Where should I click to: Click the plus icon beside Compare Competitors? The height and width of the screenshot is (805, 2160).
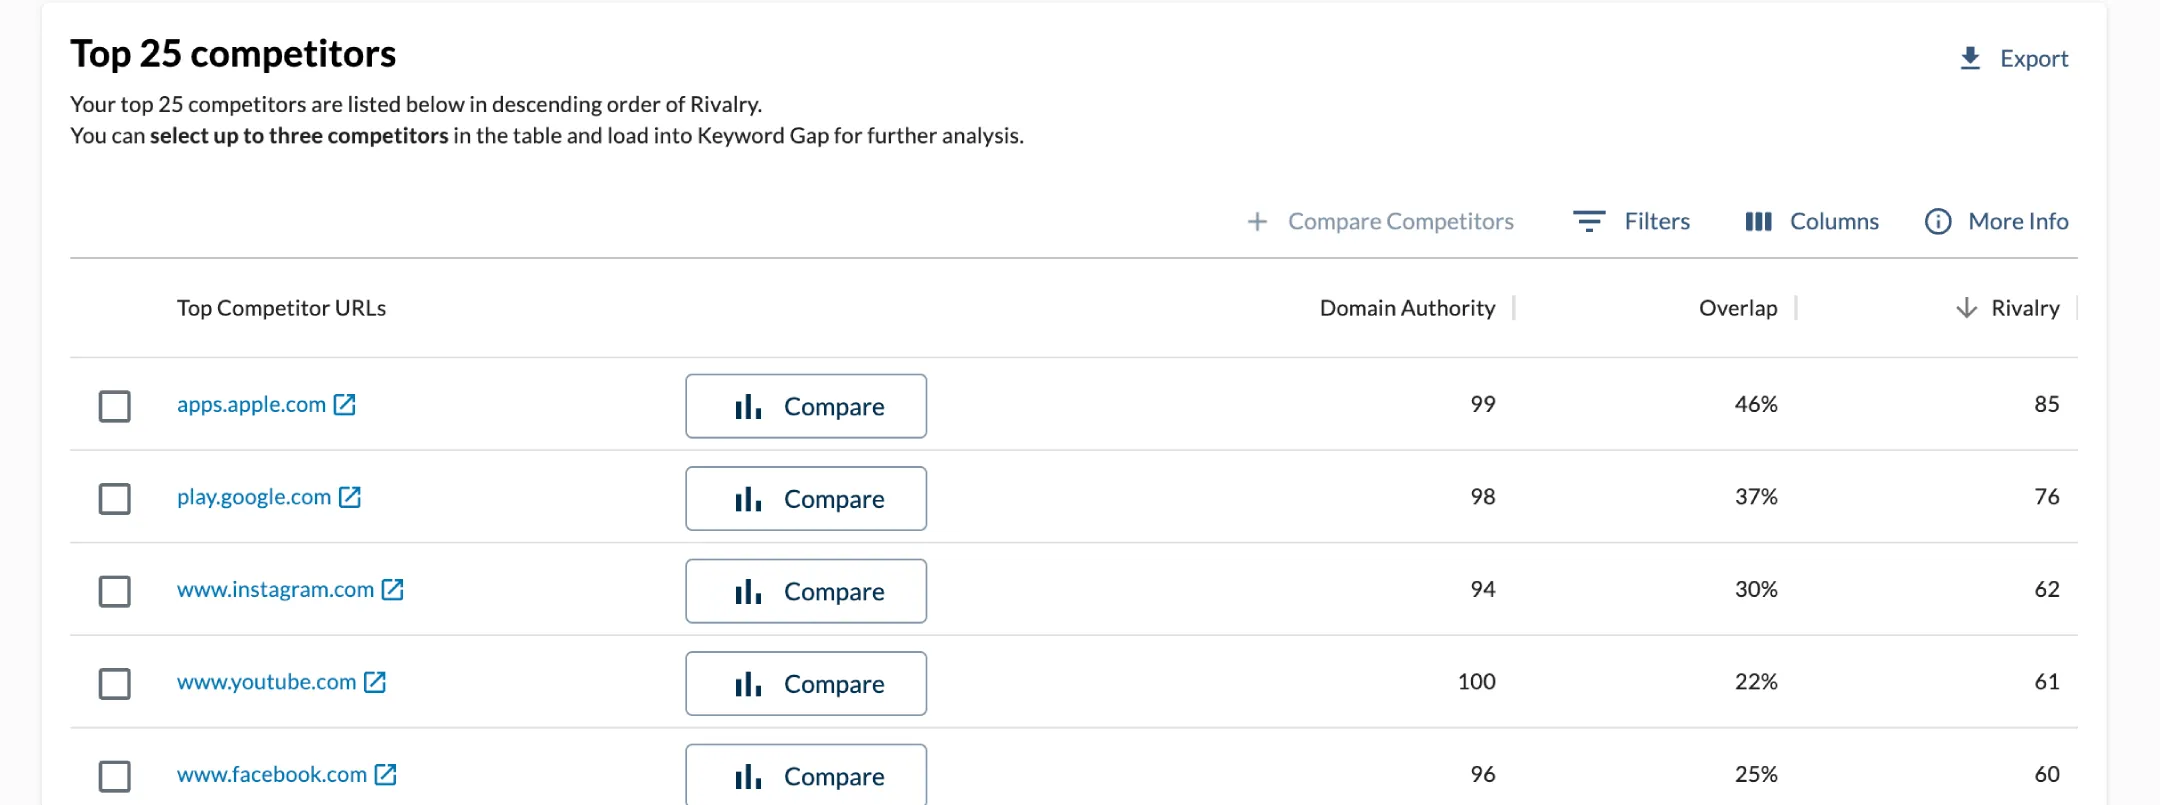(x=1257, y=221)
